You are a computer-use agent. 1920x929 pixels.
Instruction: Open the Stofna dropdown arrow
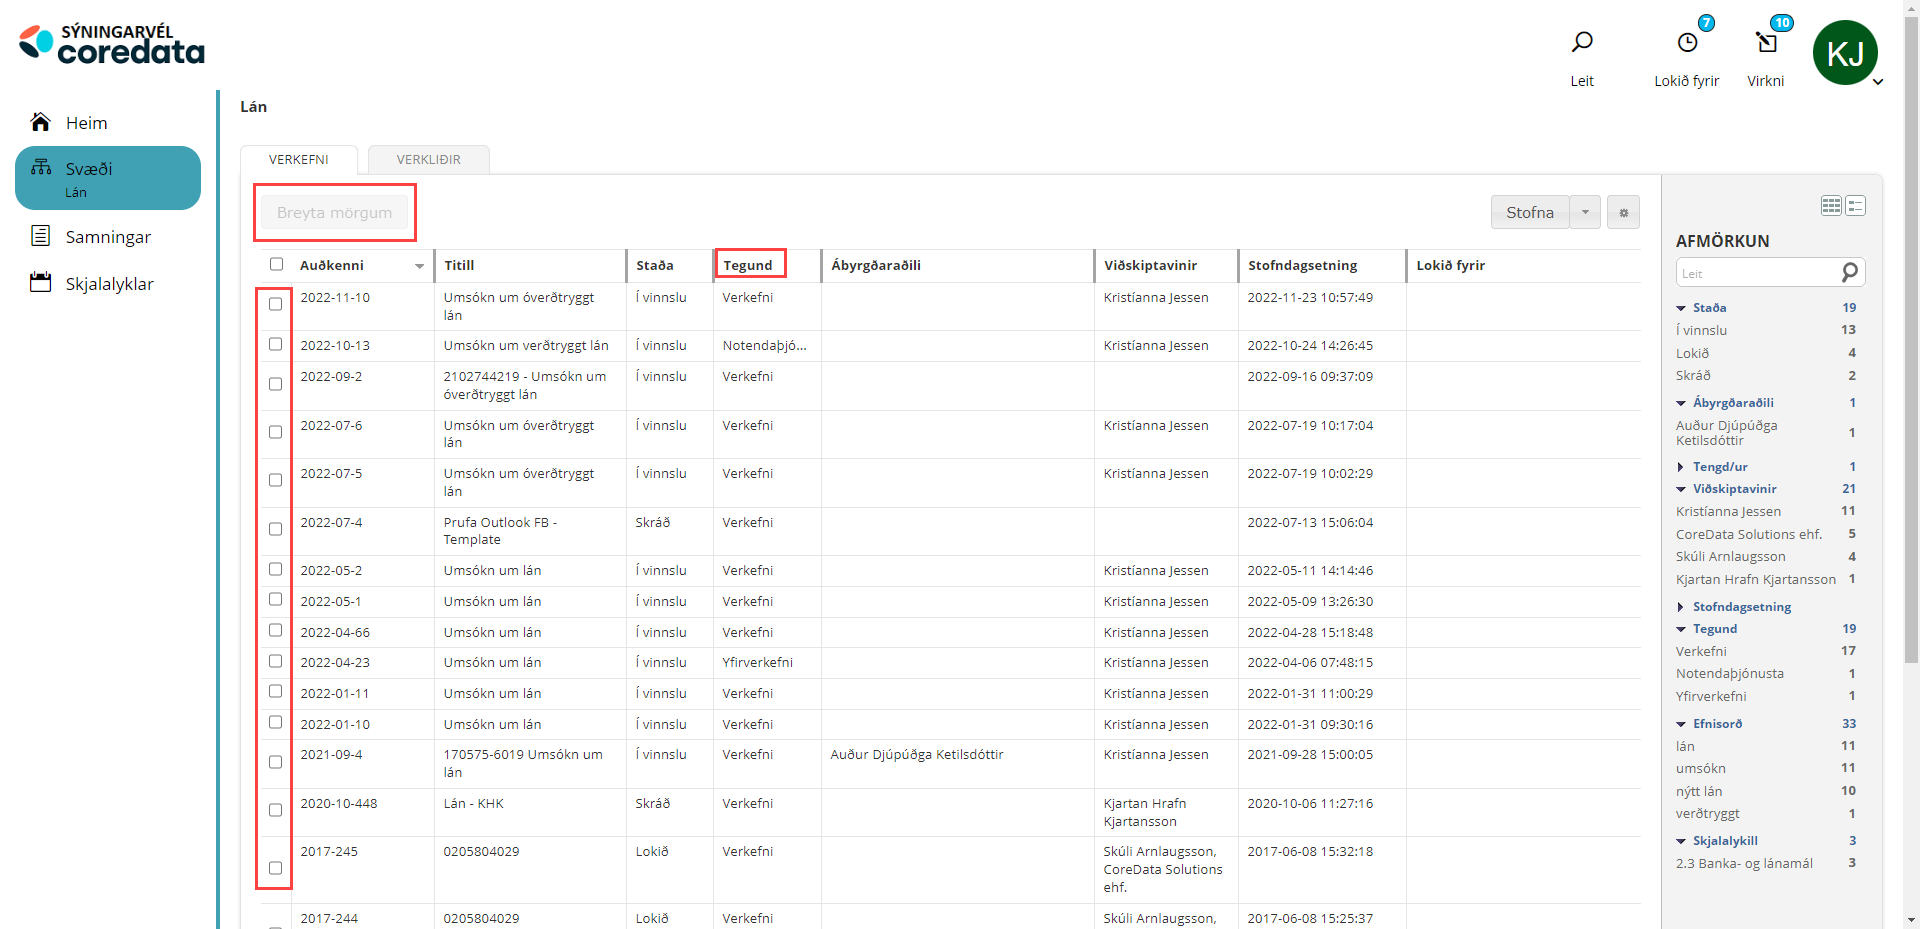[x=1585, y=212]
